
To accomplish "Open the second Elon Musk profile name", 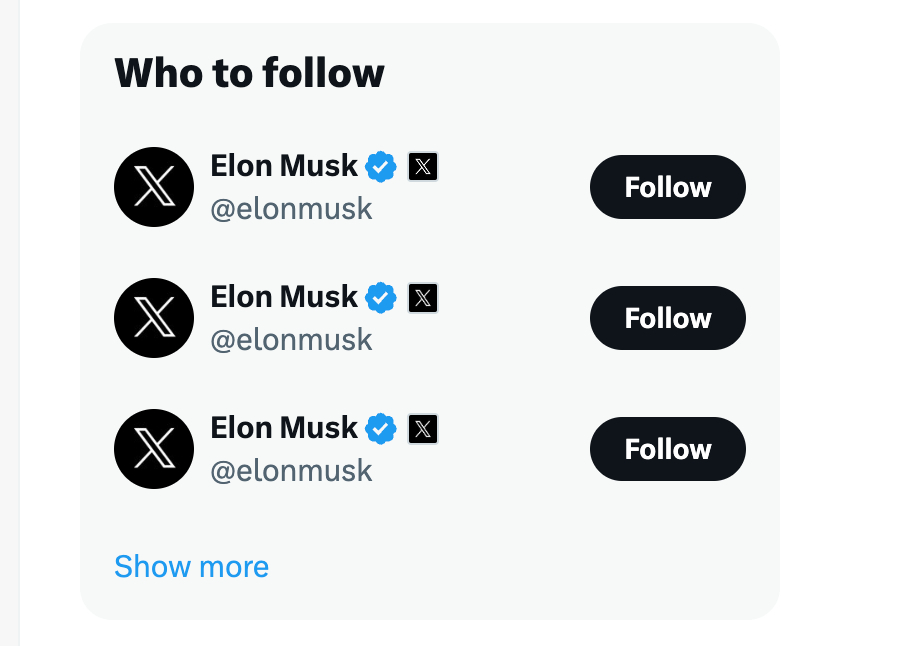I will (284, 297).
